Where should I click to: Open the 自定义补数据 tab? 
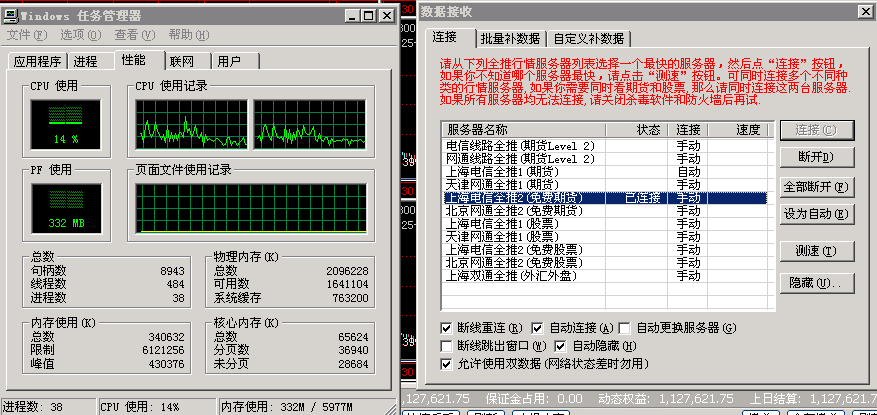[588, 39]
